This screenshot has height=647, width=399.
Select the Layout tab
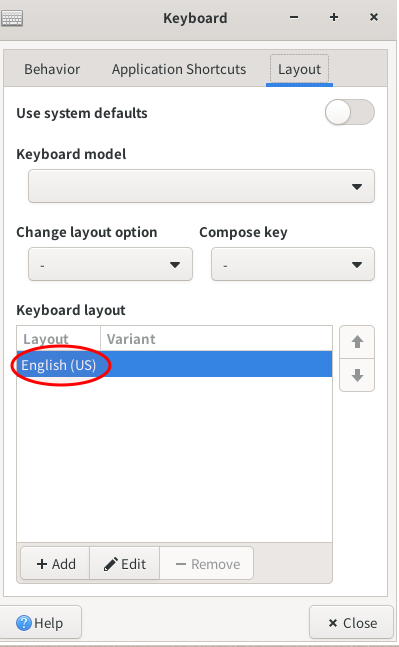[299, 69]
